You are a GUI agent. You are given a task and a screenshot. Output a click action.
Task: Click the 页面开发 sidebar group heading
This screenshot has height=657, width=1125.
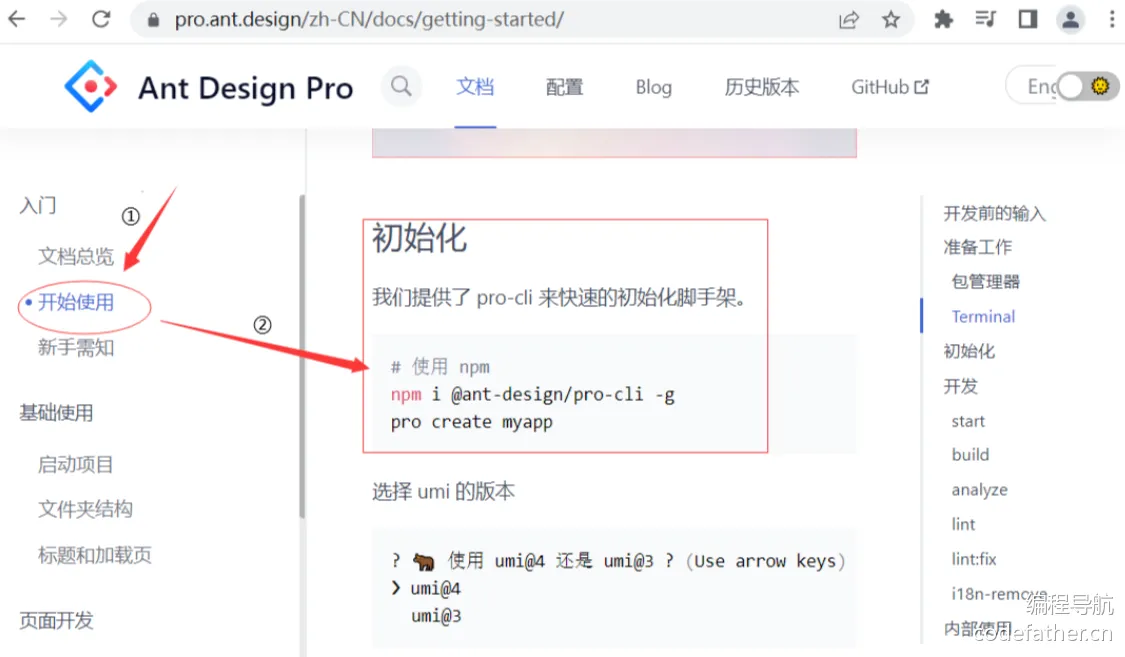tap(56, 620)
